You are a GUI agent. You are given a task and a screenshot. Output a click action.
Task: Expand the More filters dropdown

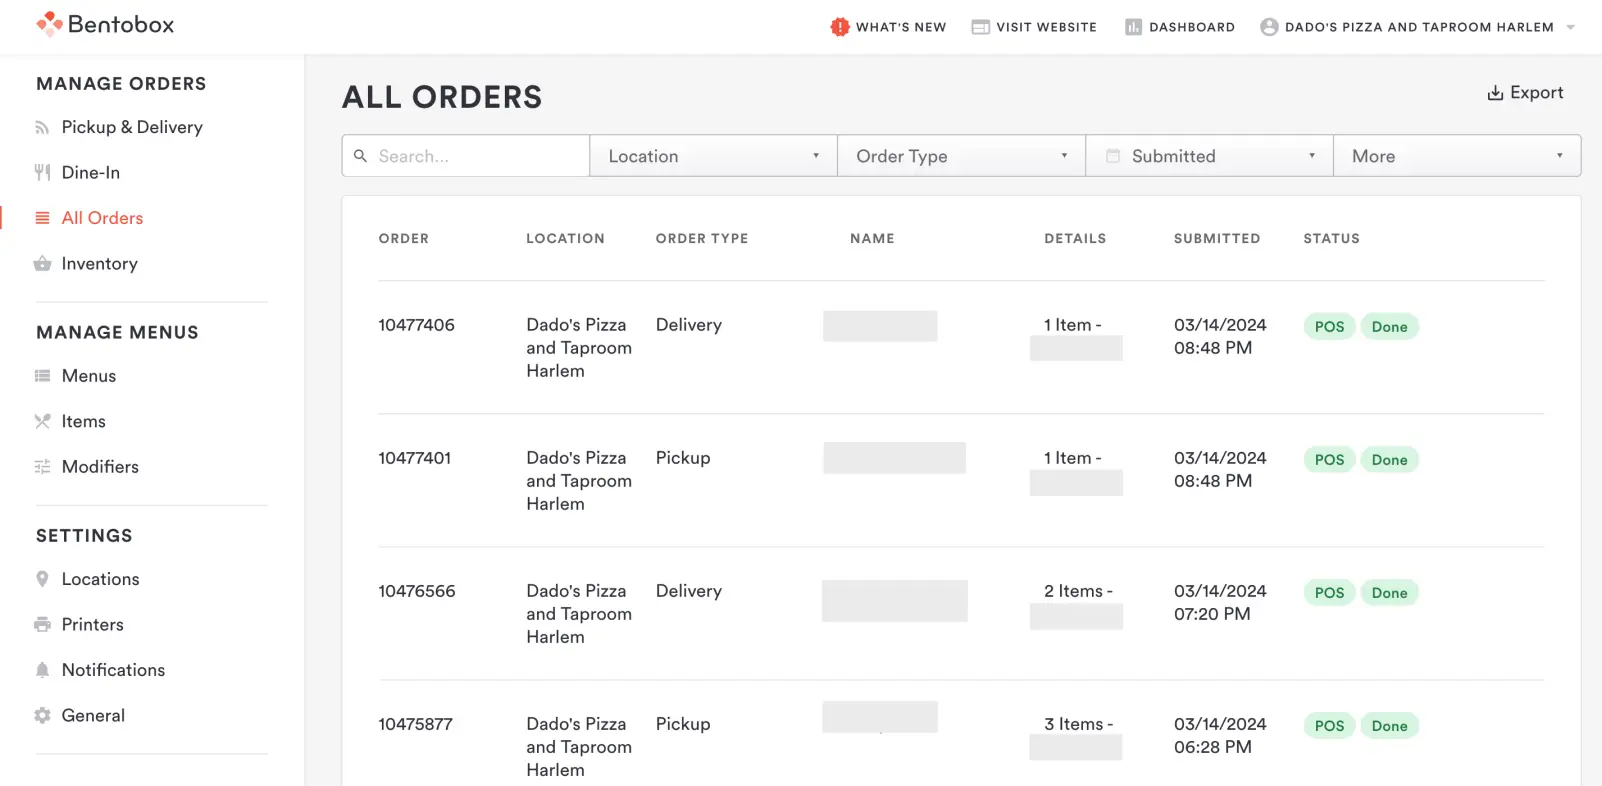point(1456,156)
